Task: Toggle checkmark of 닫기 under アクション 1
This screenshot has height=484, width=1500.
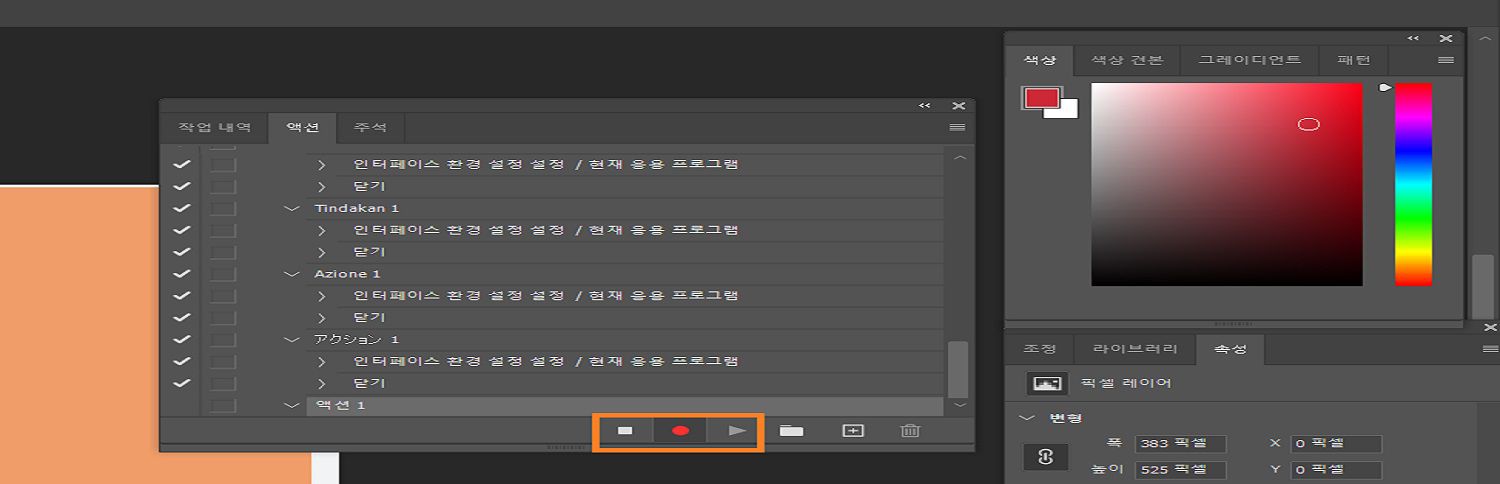Action: [181, 383]
